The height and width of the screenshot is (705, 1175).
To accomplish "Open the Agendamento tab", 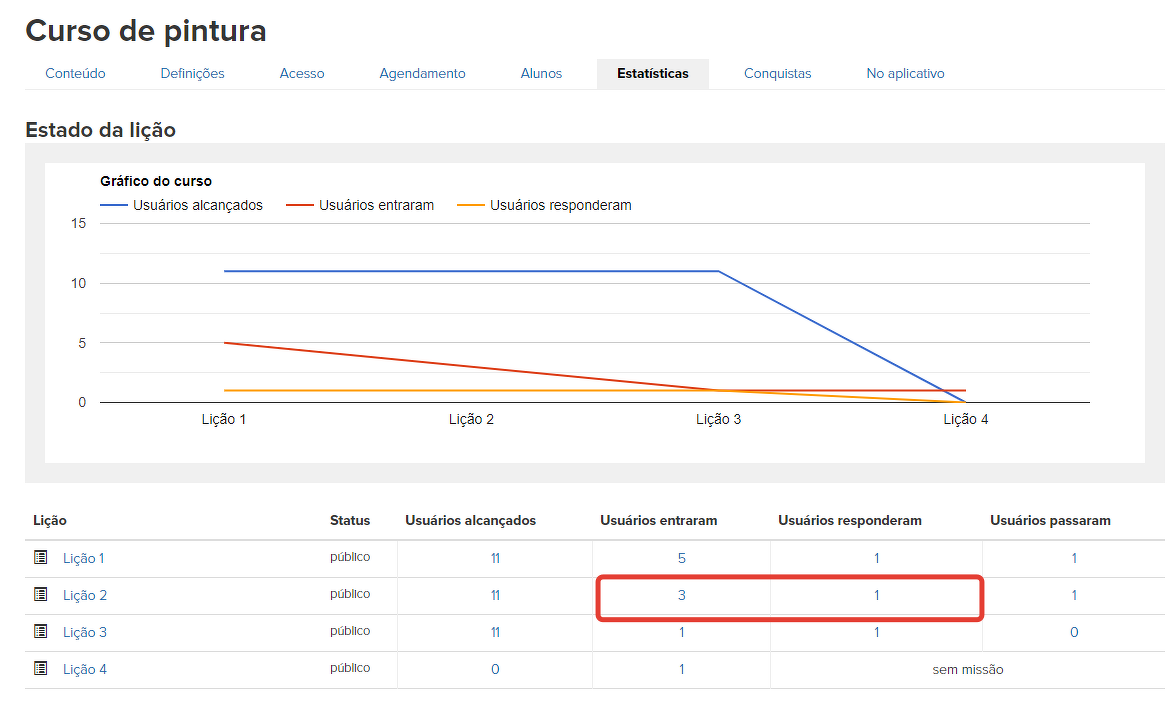I will 422,73.
